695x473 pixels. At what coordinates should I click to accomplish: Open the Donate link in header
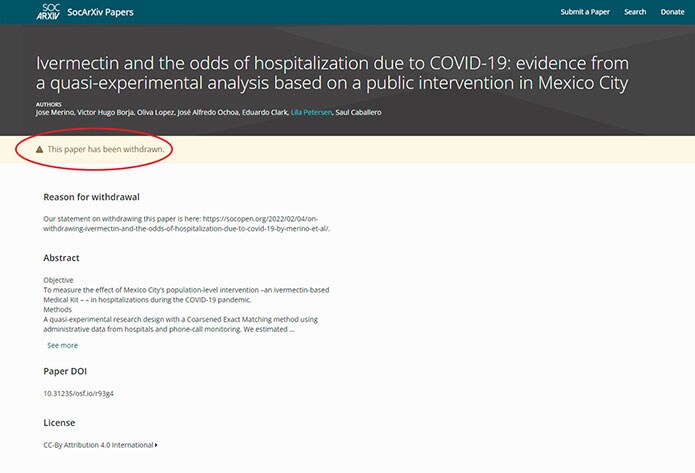point(672,12)
